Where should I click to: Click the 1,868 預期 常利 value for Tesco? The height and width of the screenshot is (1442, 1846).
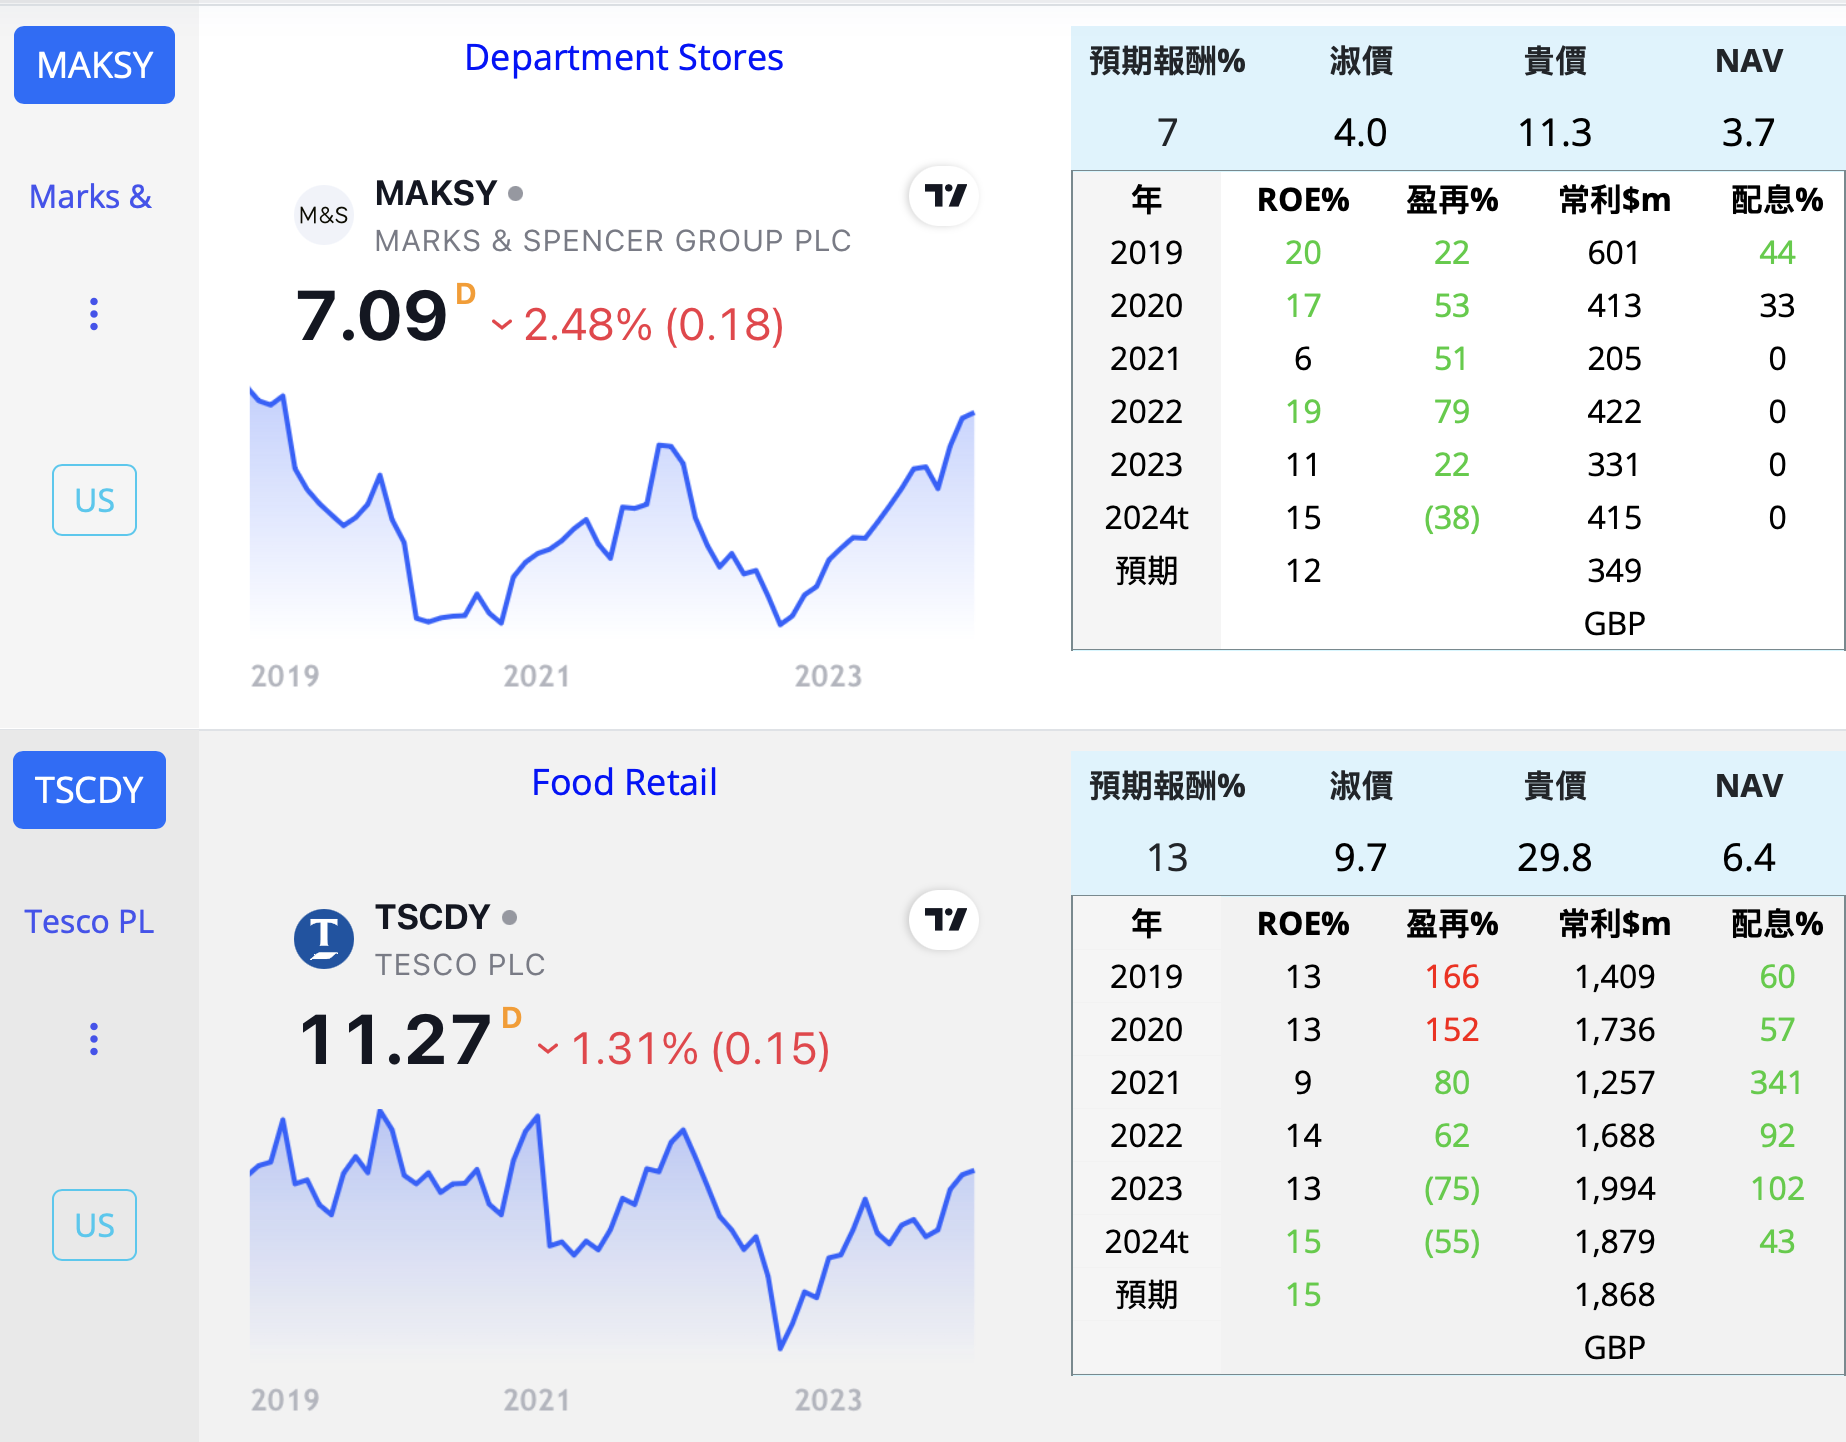tap(1614, 1295)
